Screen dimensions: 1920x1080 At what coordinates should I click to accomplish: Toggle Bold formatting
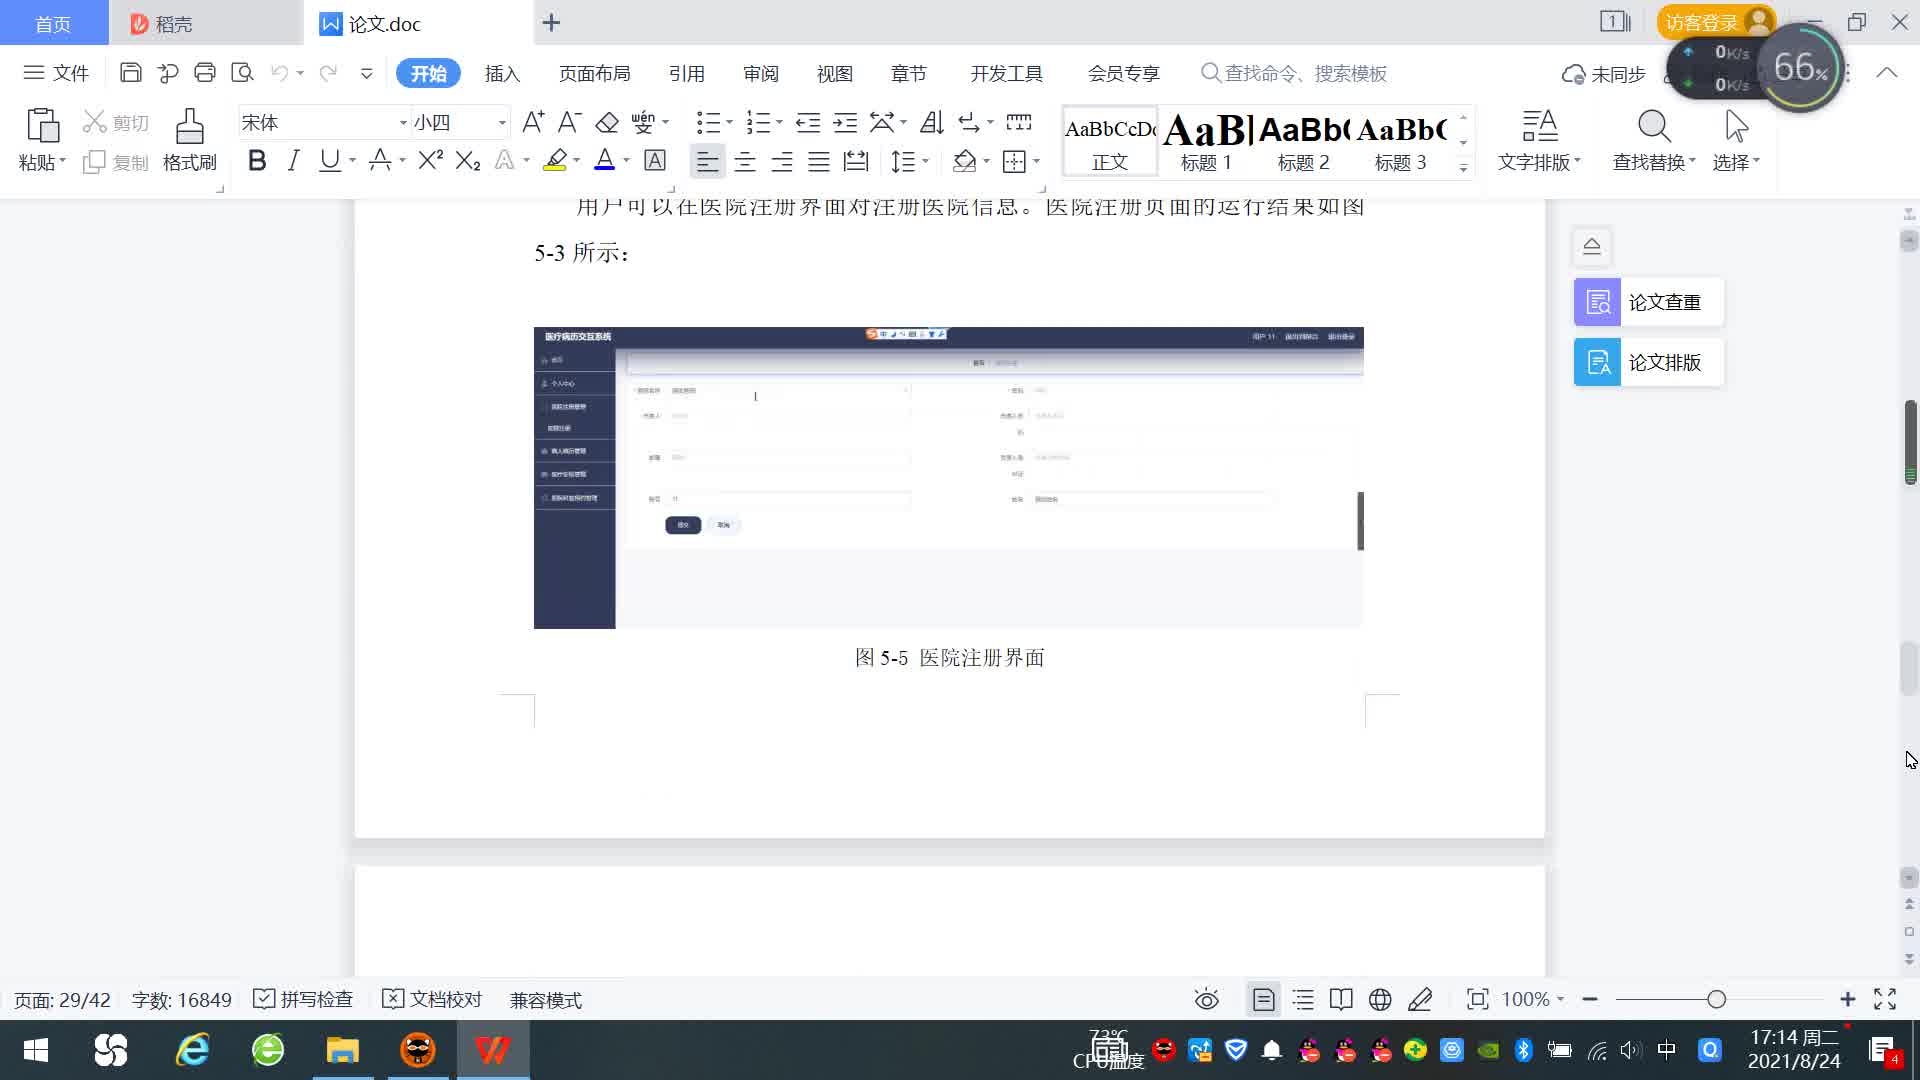click(257, 160)
